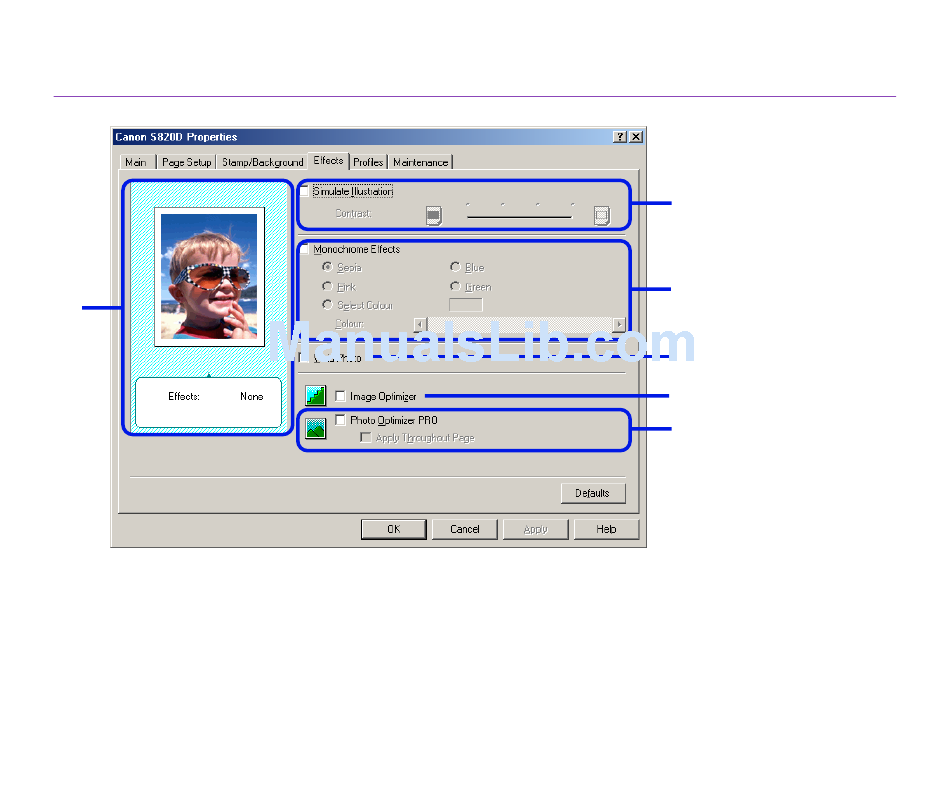Click the child photo preview thumbnail

pos(209,277)
